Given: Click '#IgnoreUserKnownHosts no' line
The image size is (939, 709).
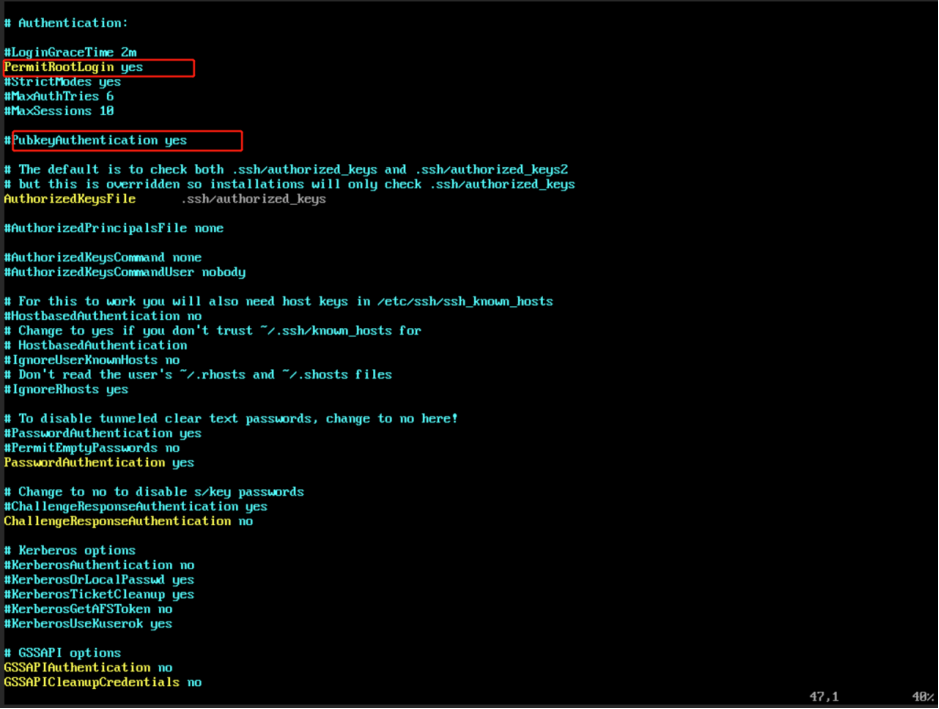Looking at the screenshot, I should pyautogui.click(x=92, y=360).
